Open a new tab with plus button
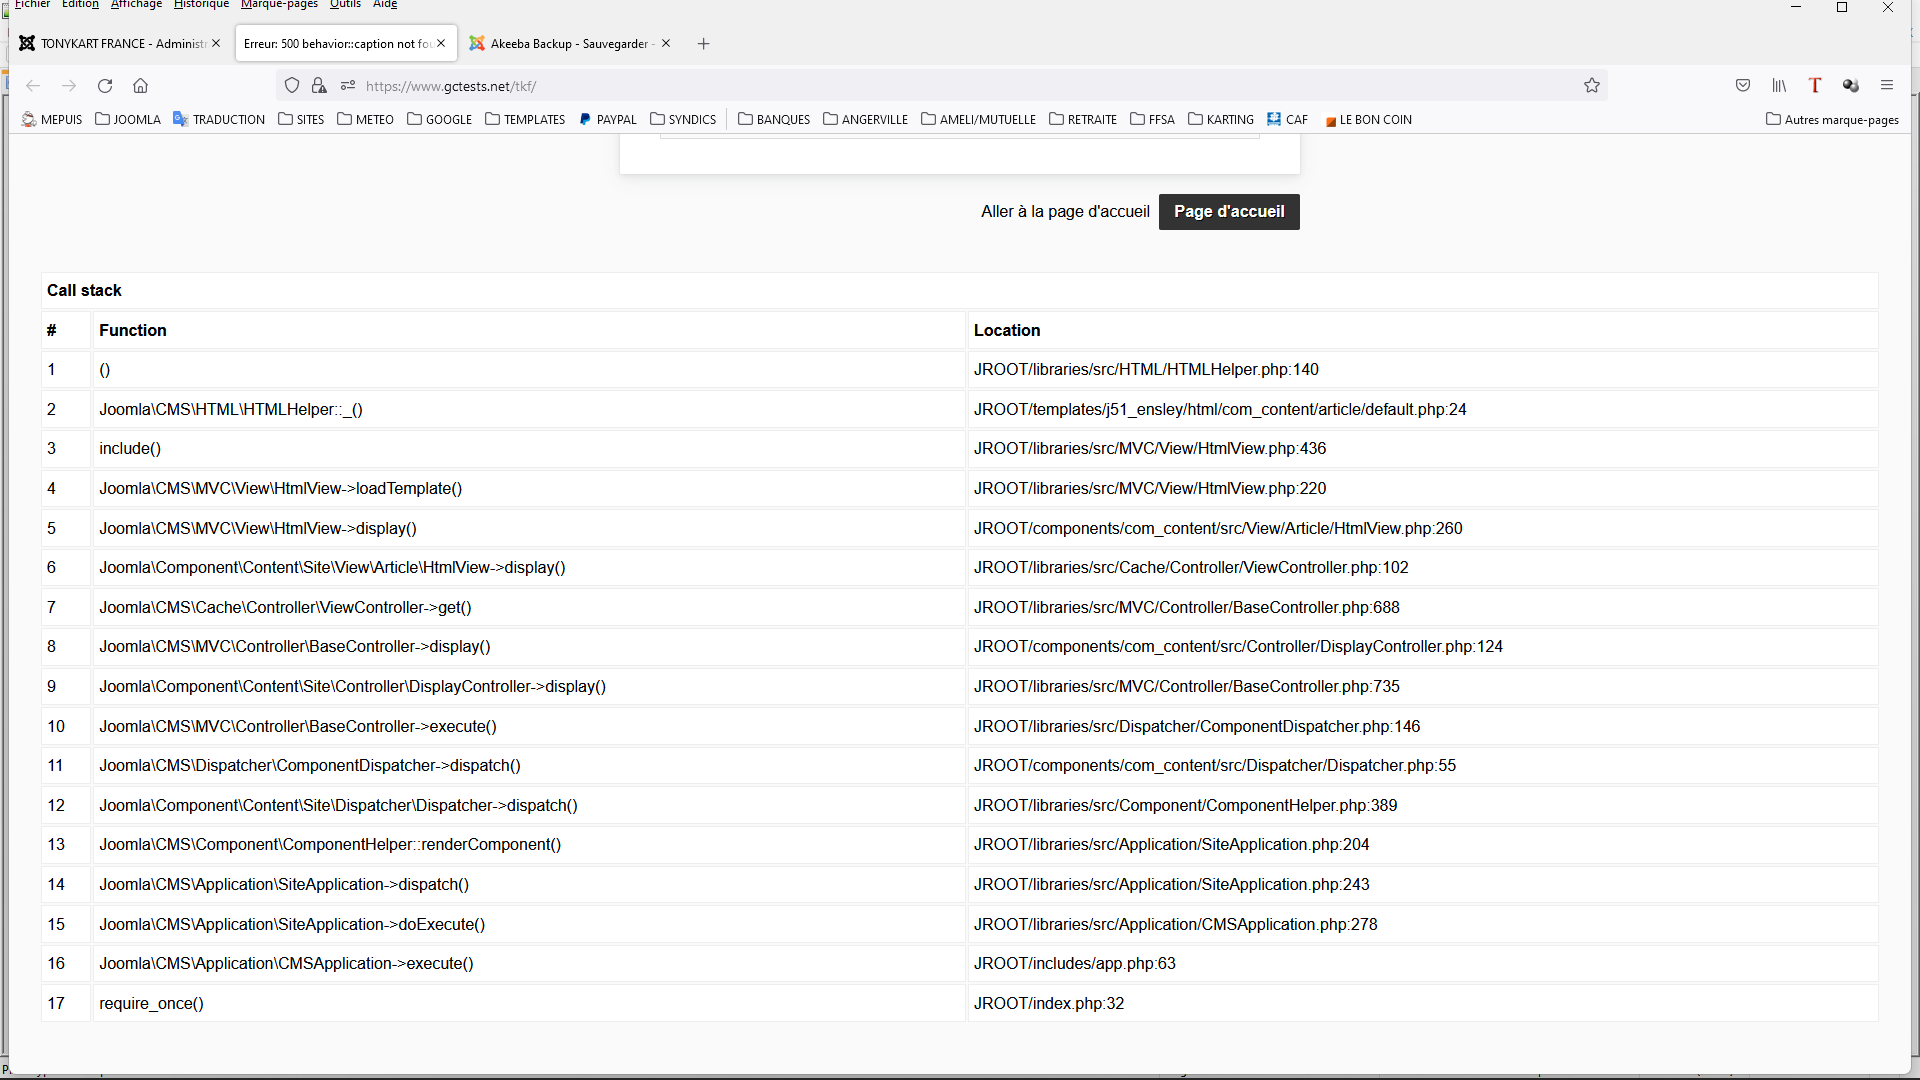The image size is (1920, 1080). 704,44
